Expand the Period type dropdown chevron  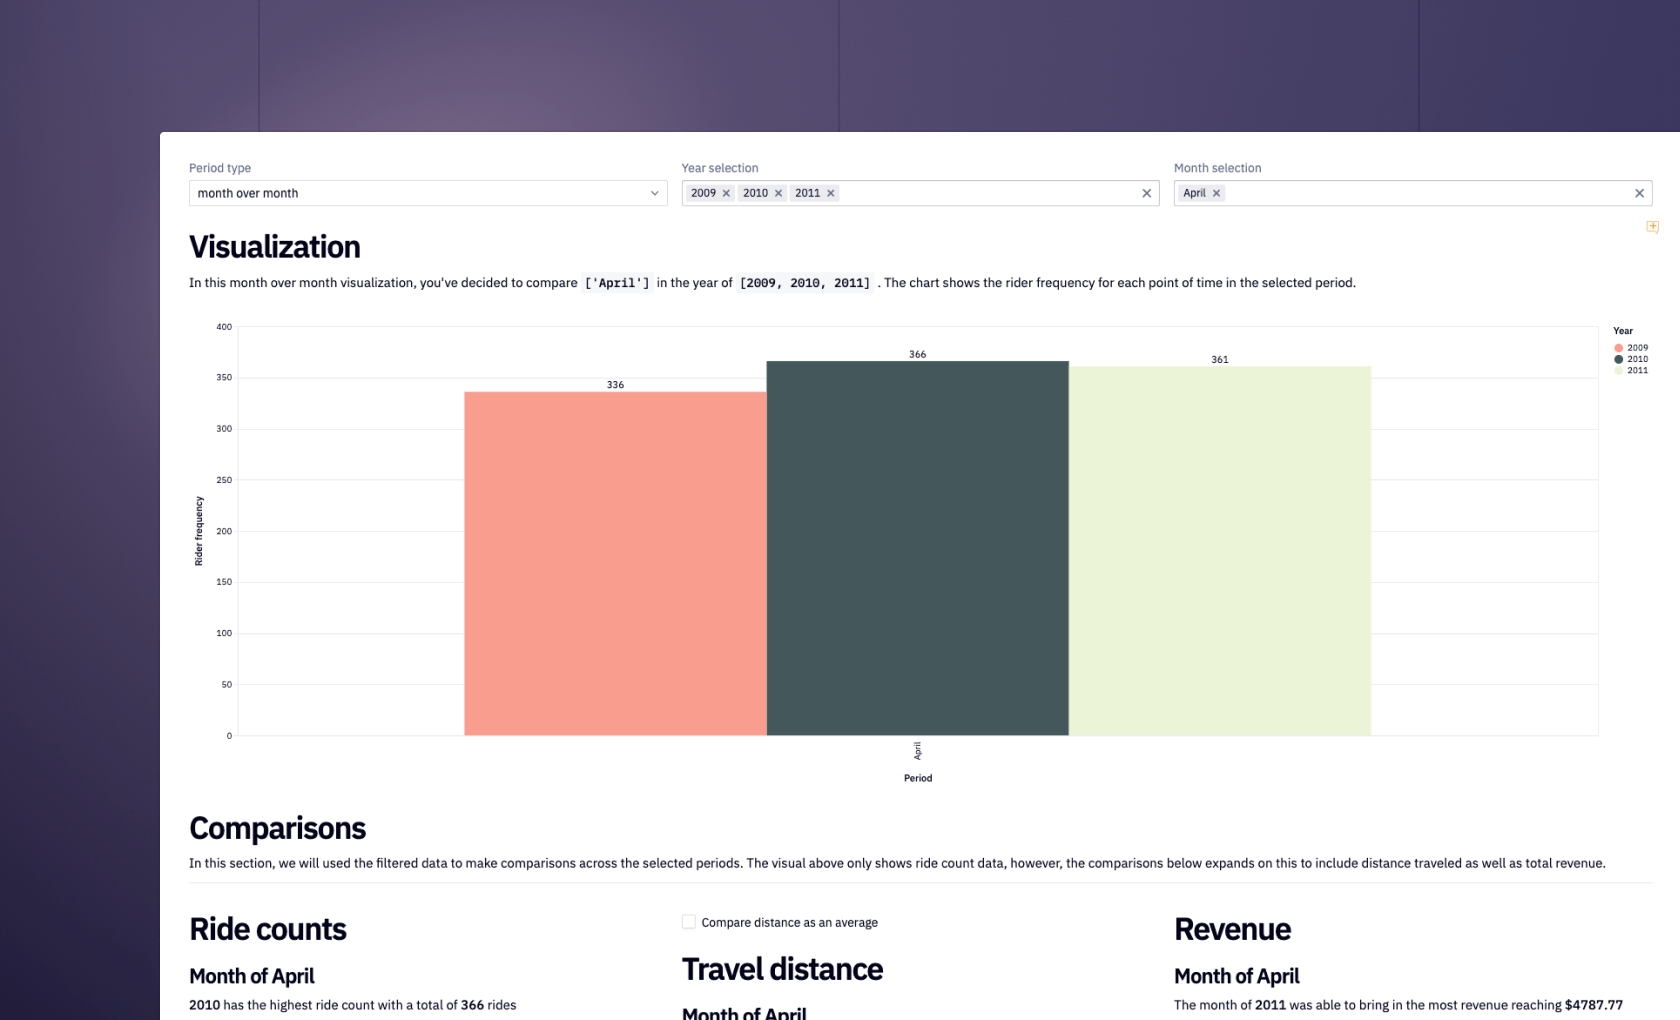tap(655, 193)
